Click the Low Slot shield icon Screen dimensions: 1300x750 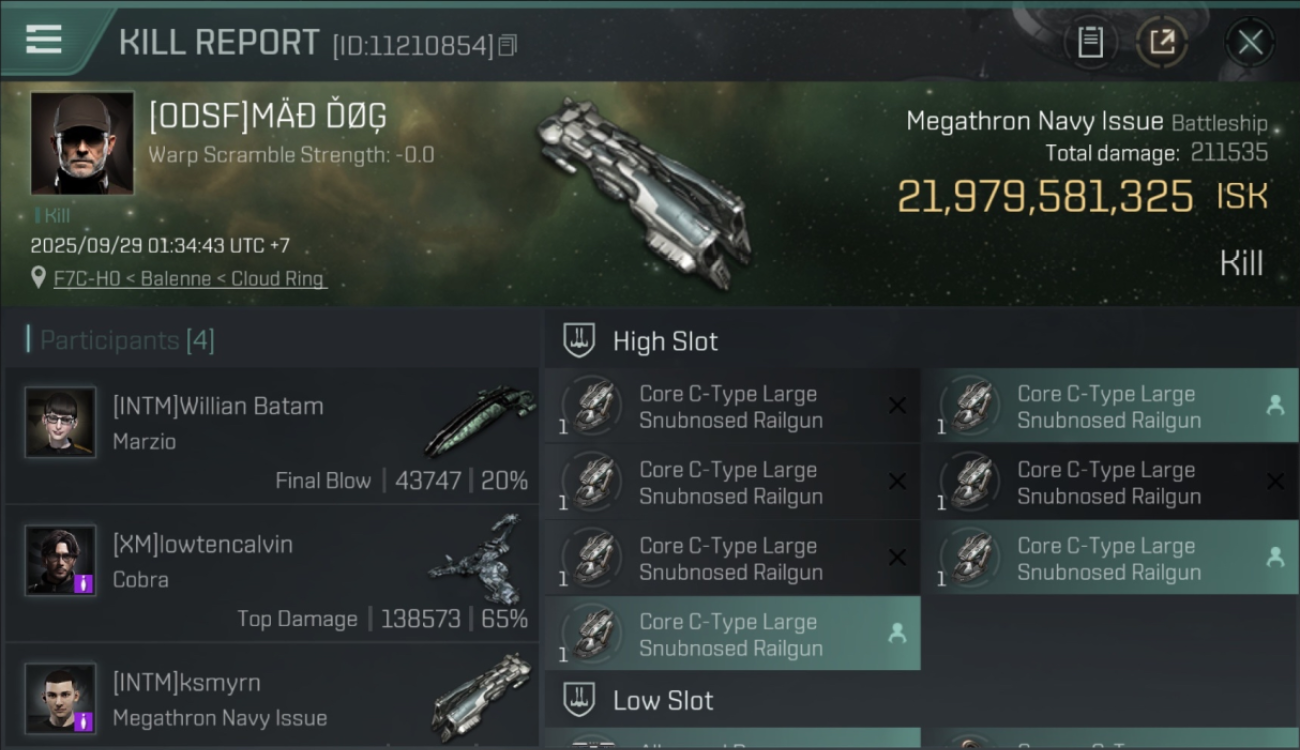[579, 699]
